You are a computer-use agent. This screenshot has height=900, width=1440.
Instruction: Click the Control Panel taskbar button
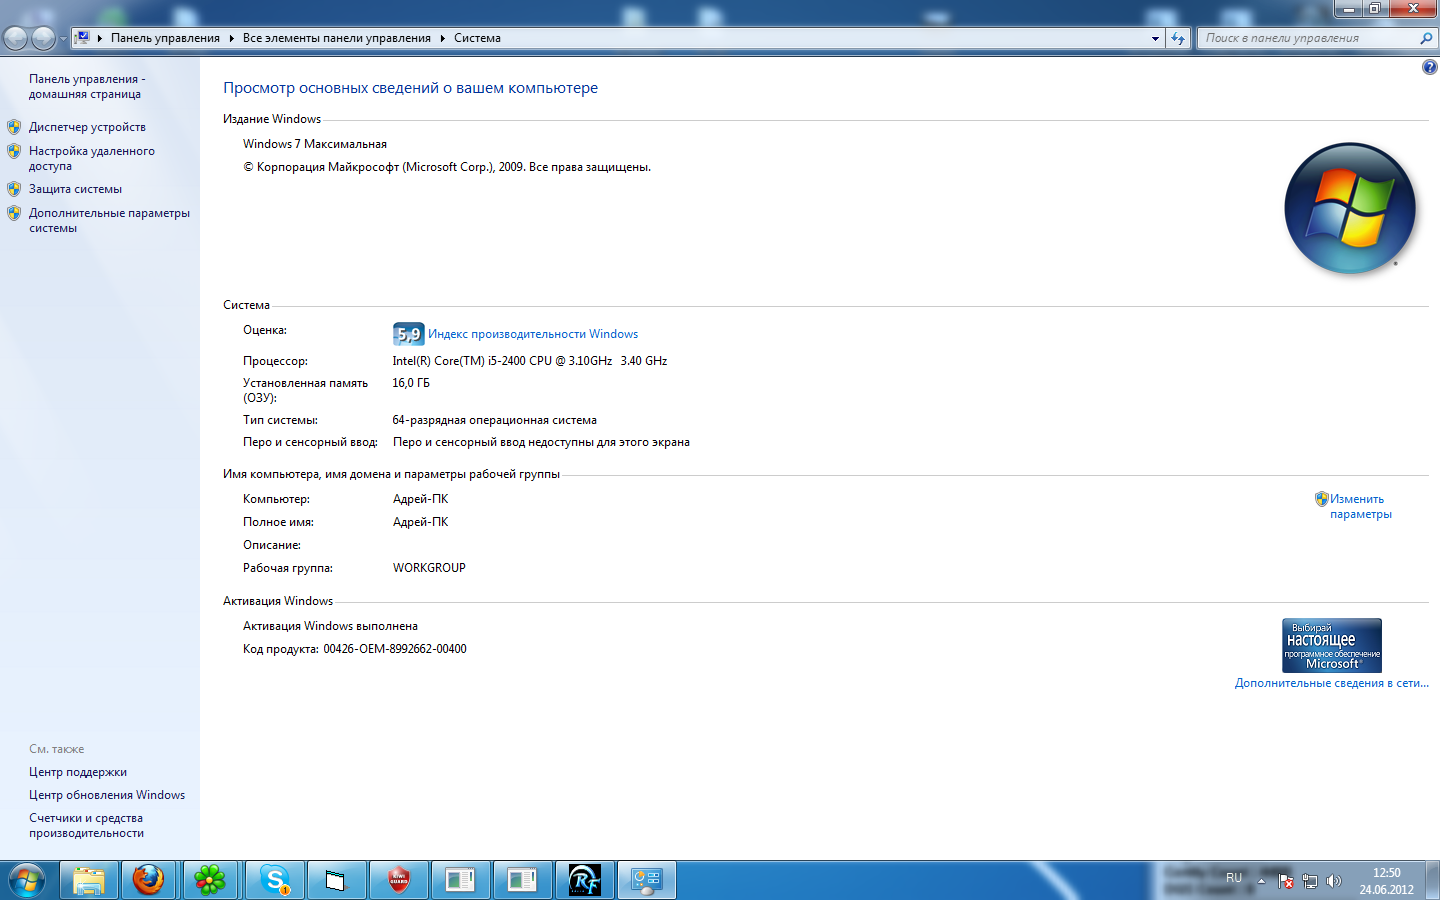point(646,880)
